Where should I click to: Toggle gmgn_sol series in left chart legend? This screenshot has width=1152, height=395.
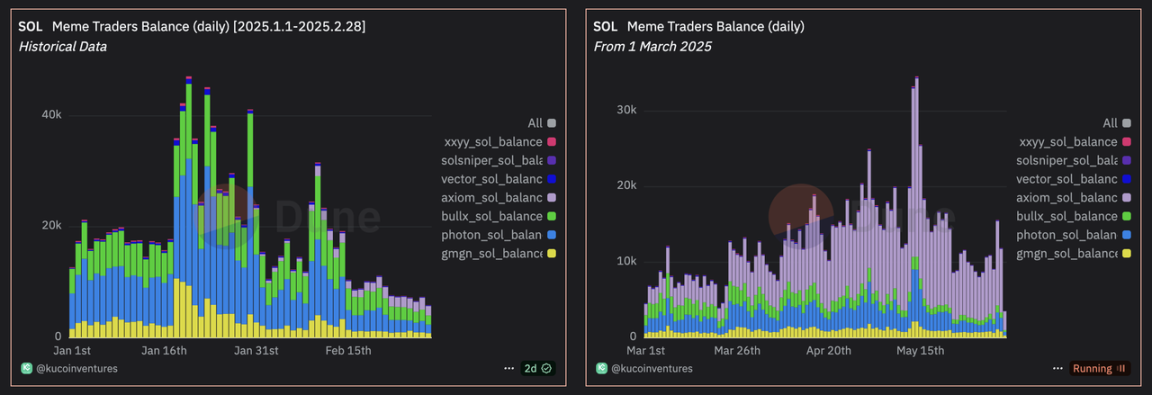pyautogui.click(x=500, y=254)
